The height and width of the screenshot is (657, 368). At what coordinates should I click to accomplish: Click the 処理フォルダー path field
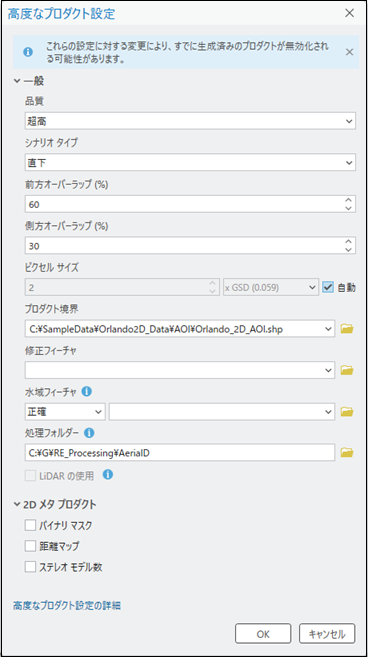pos(180,453)
